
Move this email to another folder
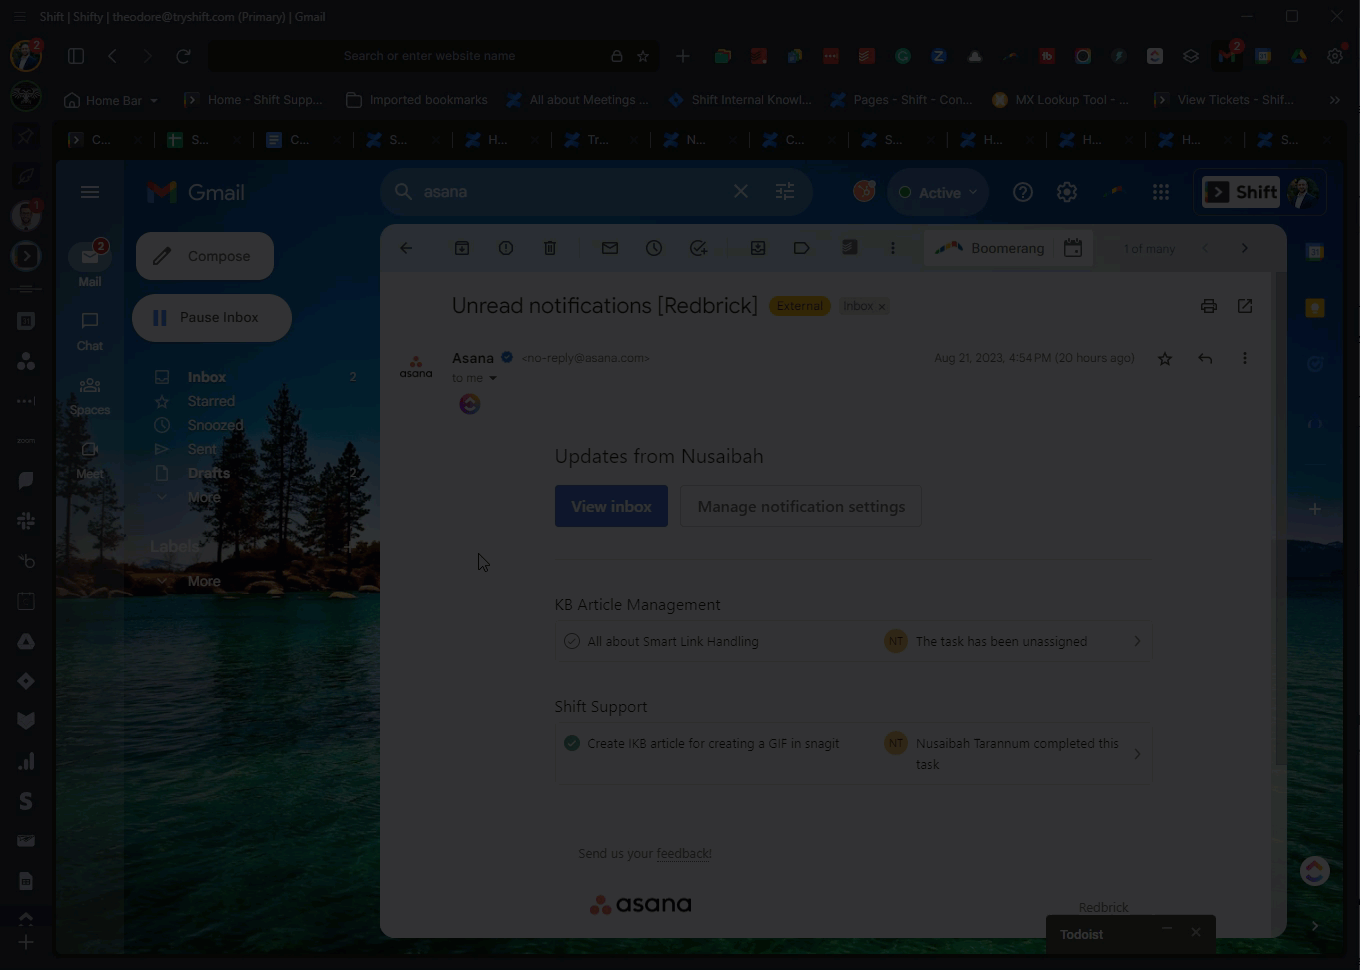pos(758,248)
